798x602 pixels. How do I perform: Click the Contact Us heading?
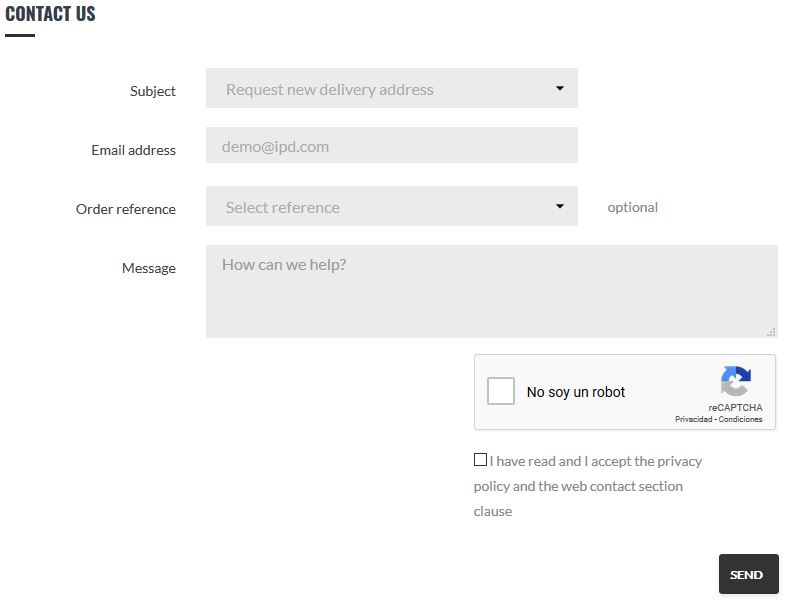pos(50,14)
